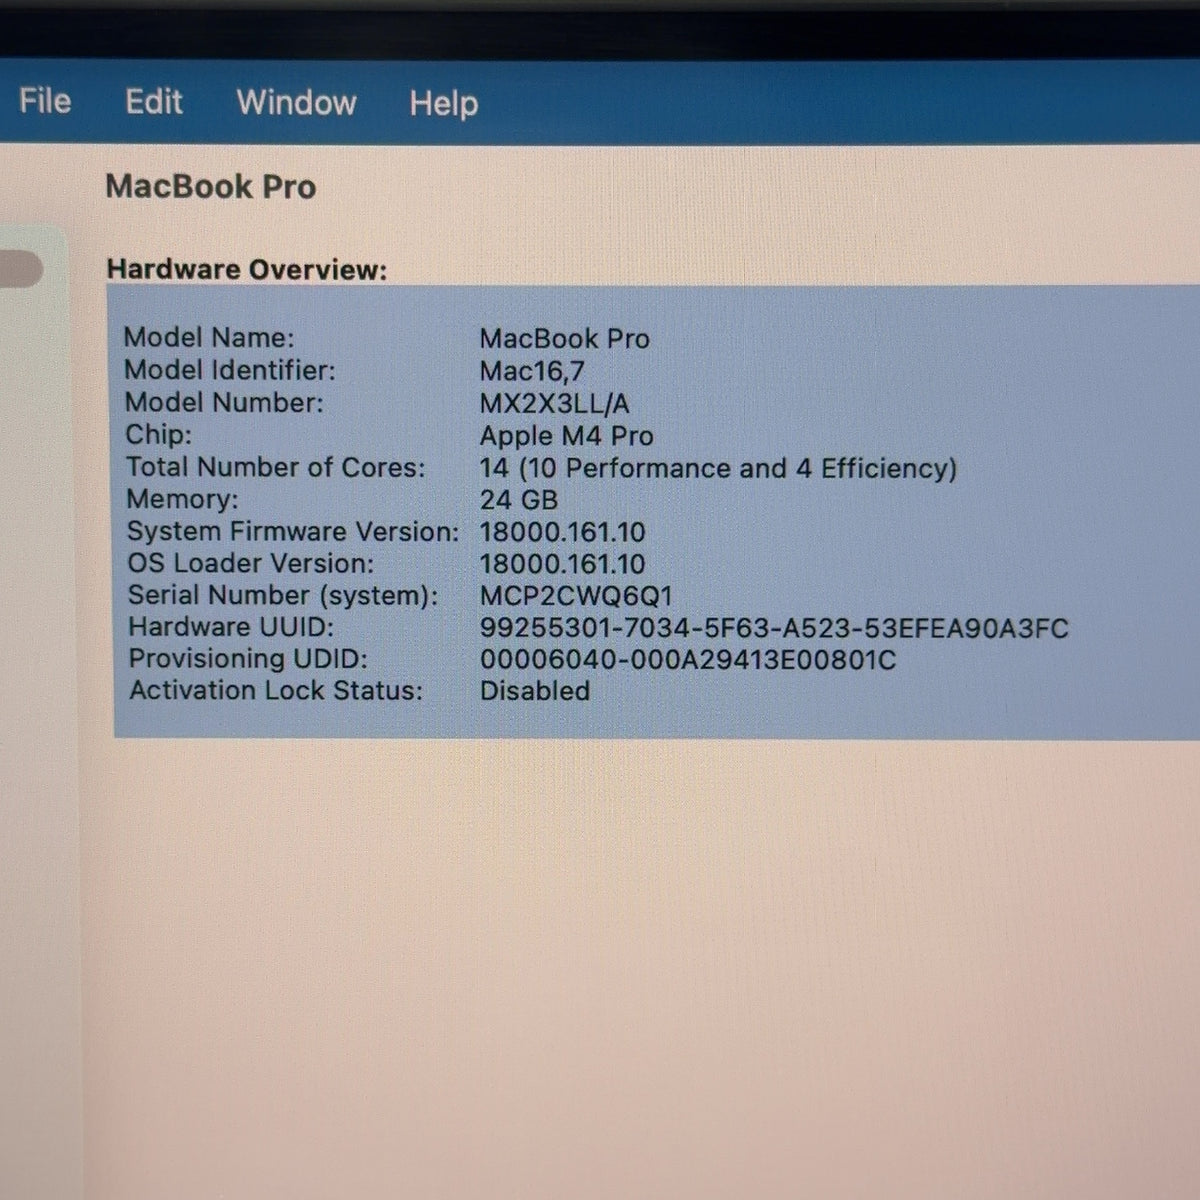Click the Model Name value MacBook Pro
The image size is (1200, 1200).
tap(564, 339)
